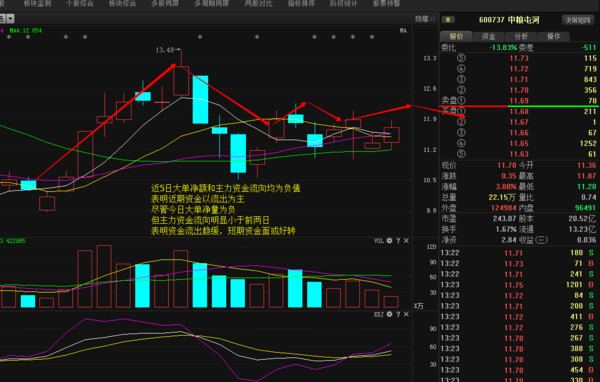The image size is (600, 382).
Task: Close the KDJ indicator panel
Action: (406, 314)
